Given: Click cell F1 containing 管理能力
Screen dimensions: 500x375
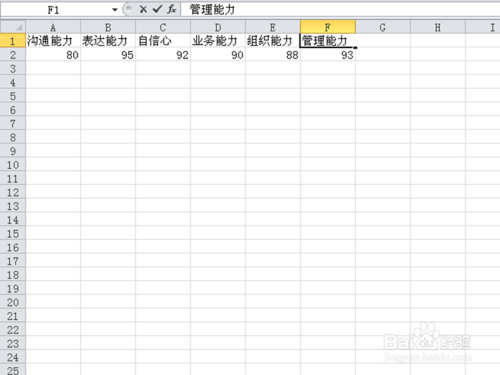Looking at the screenshot, I should click(x=328, y=41).
